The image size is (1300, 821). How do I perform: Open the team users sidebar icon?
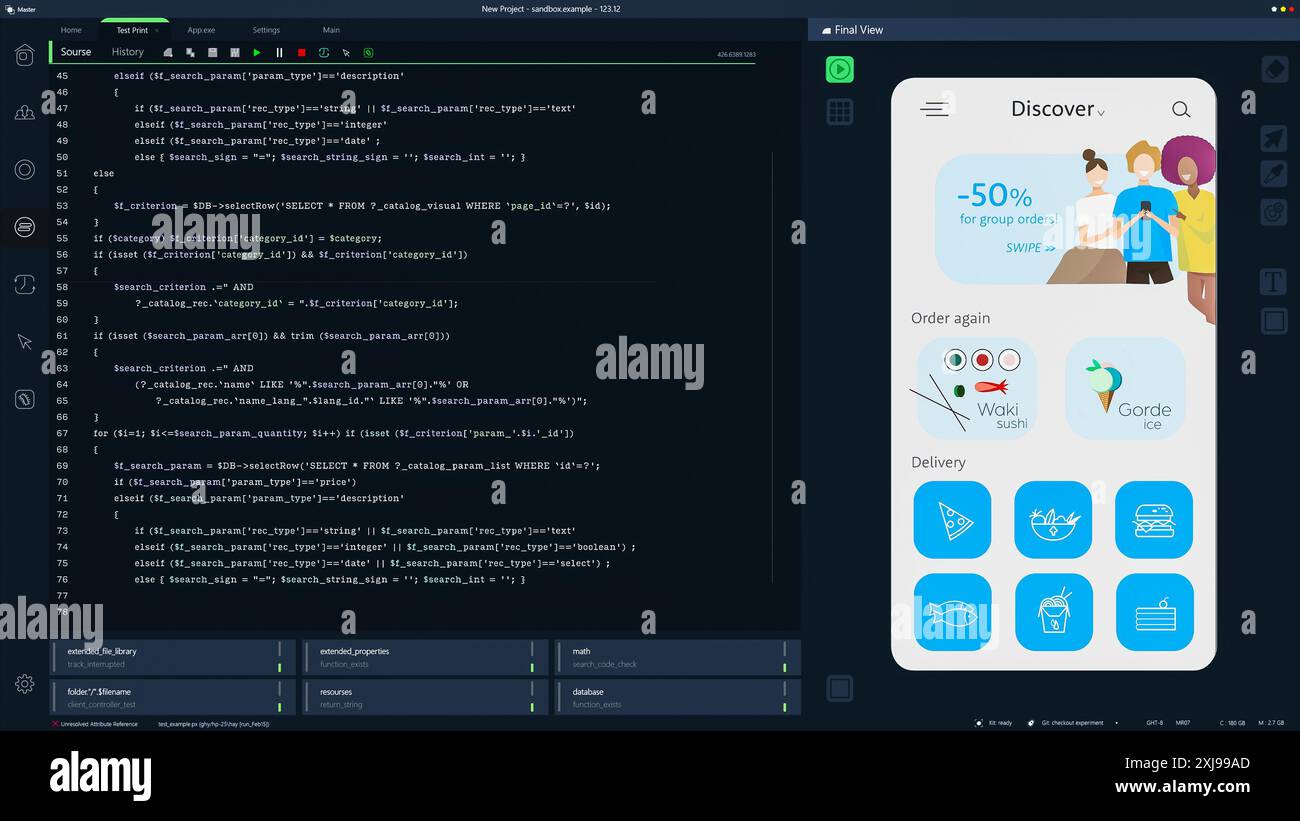(x=25, y=113)
